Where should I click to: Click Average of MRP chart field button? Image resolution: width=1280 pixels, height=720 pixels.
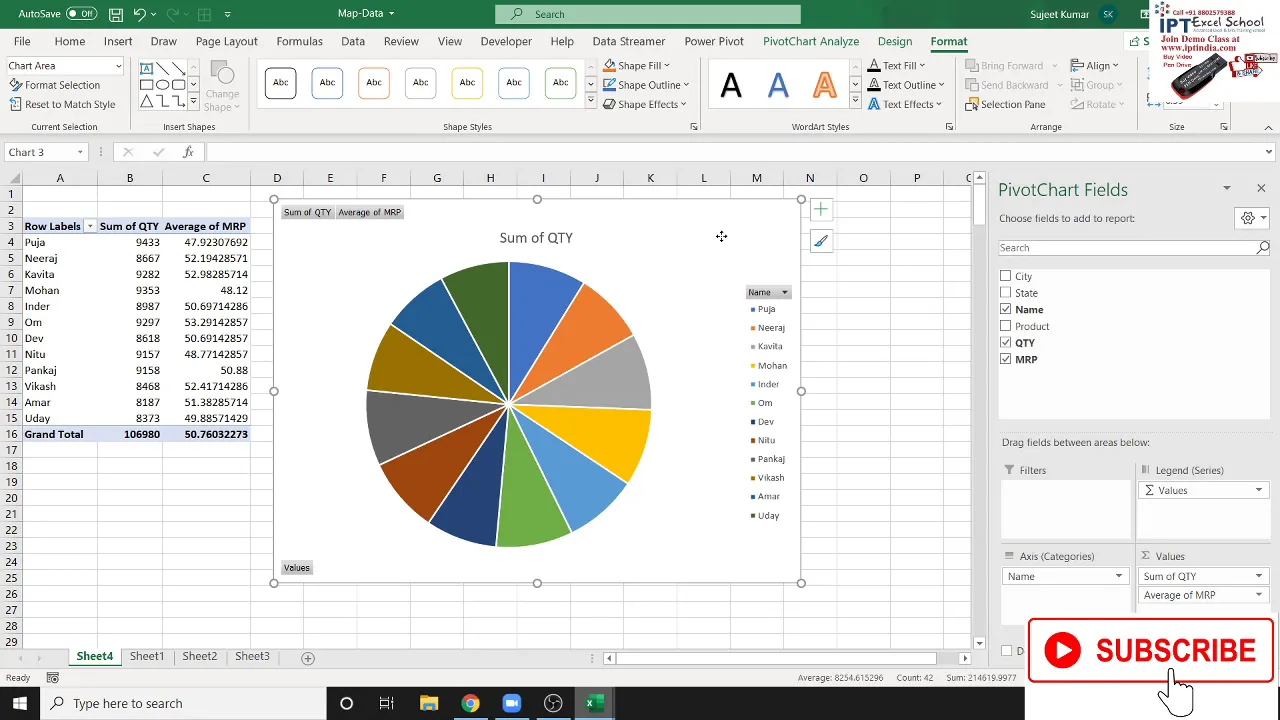pyautogui.click(x=369, y=212)
